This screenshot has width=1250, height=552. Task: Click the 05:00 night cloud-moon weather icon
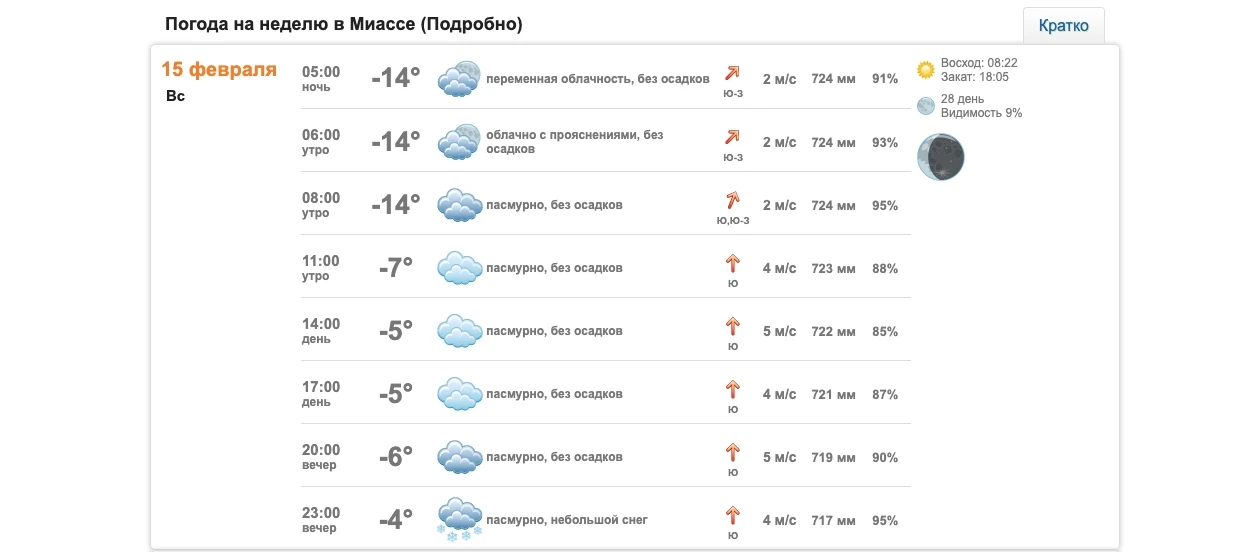pos(459,79)
